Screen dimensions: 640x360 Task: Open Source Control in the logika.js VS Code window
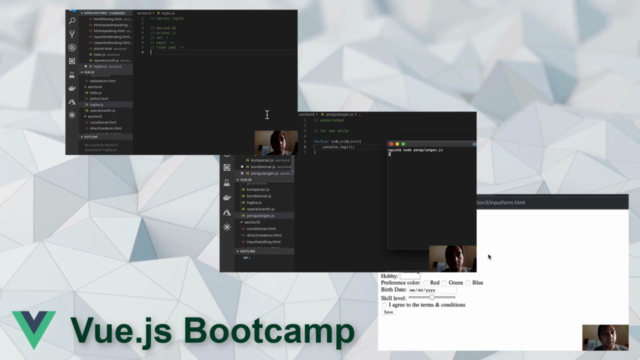coord(72,34)
